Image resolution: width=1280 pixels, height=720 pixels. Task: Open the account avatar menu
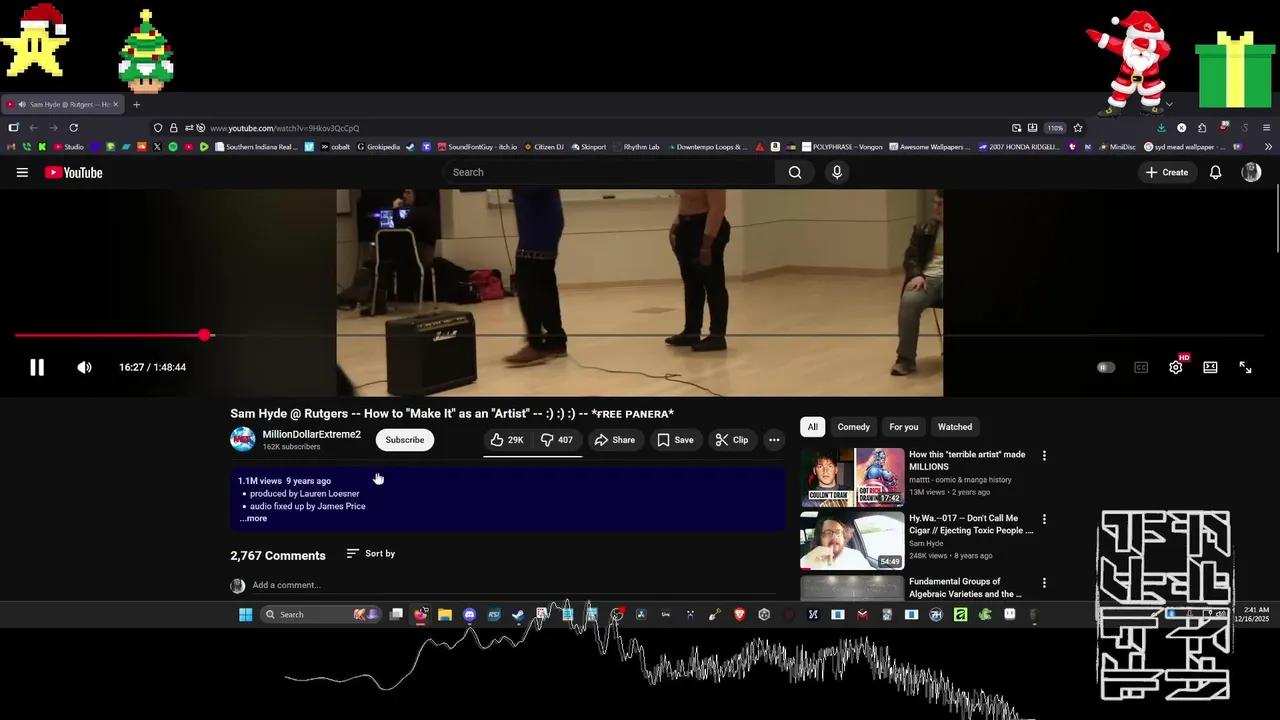coord(1251,172)
